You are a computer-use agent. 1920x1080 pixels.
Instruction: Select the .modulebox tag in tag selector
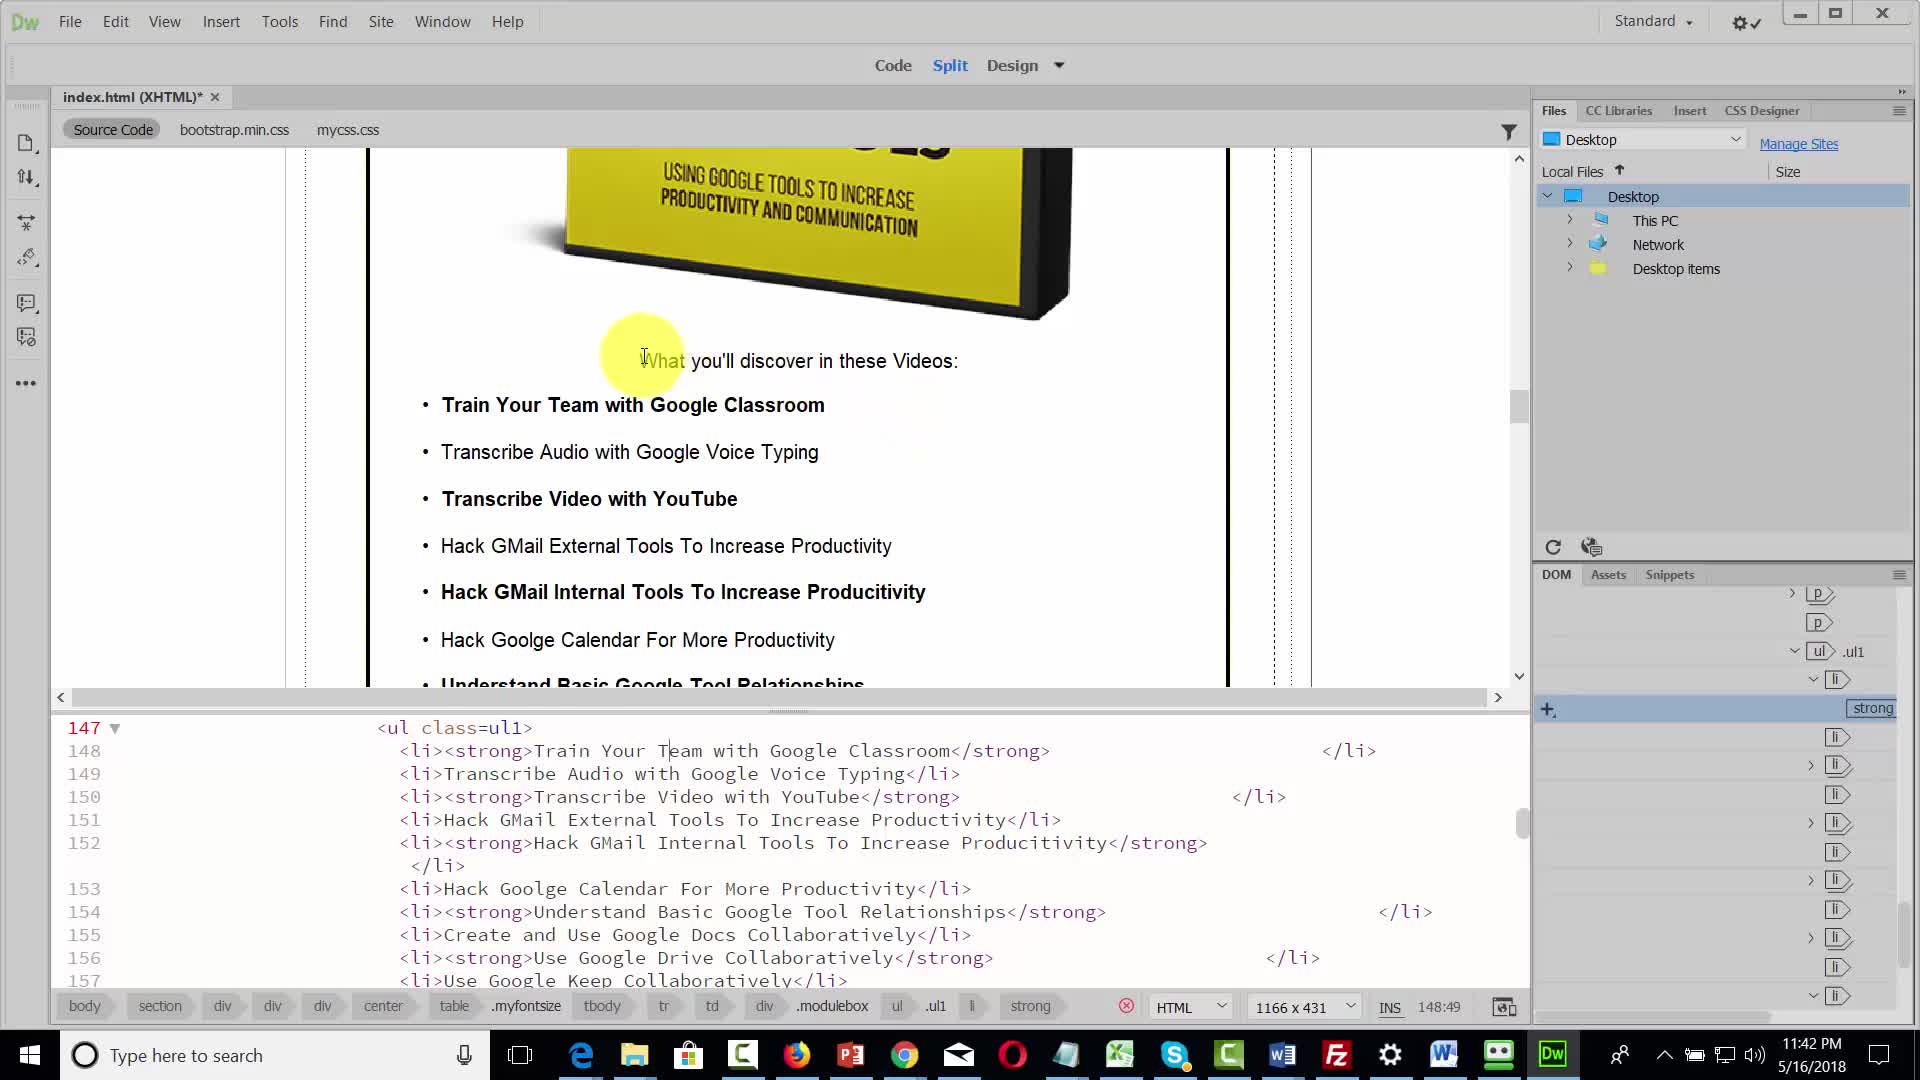(x=832, y=1006)
